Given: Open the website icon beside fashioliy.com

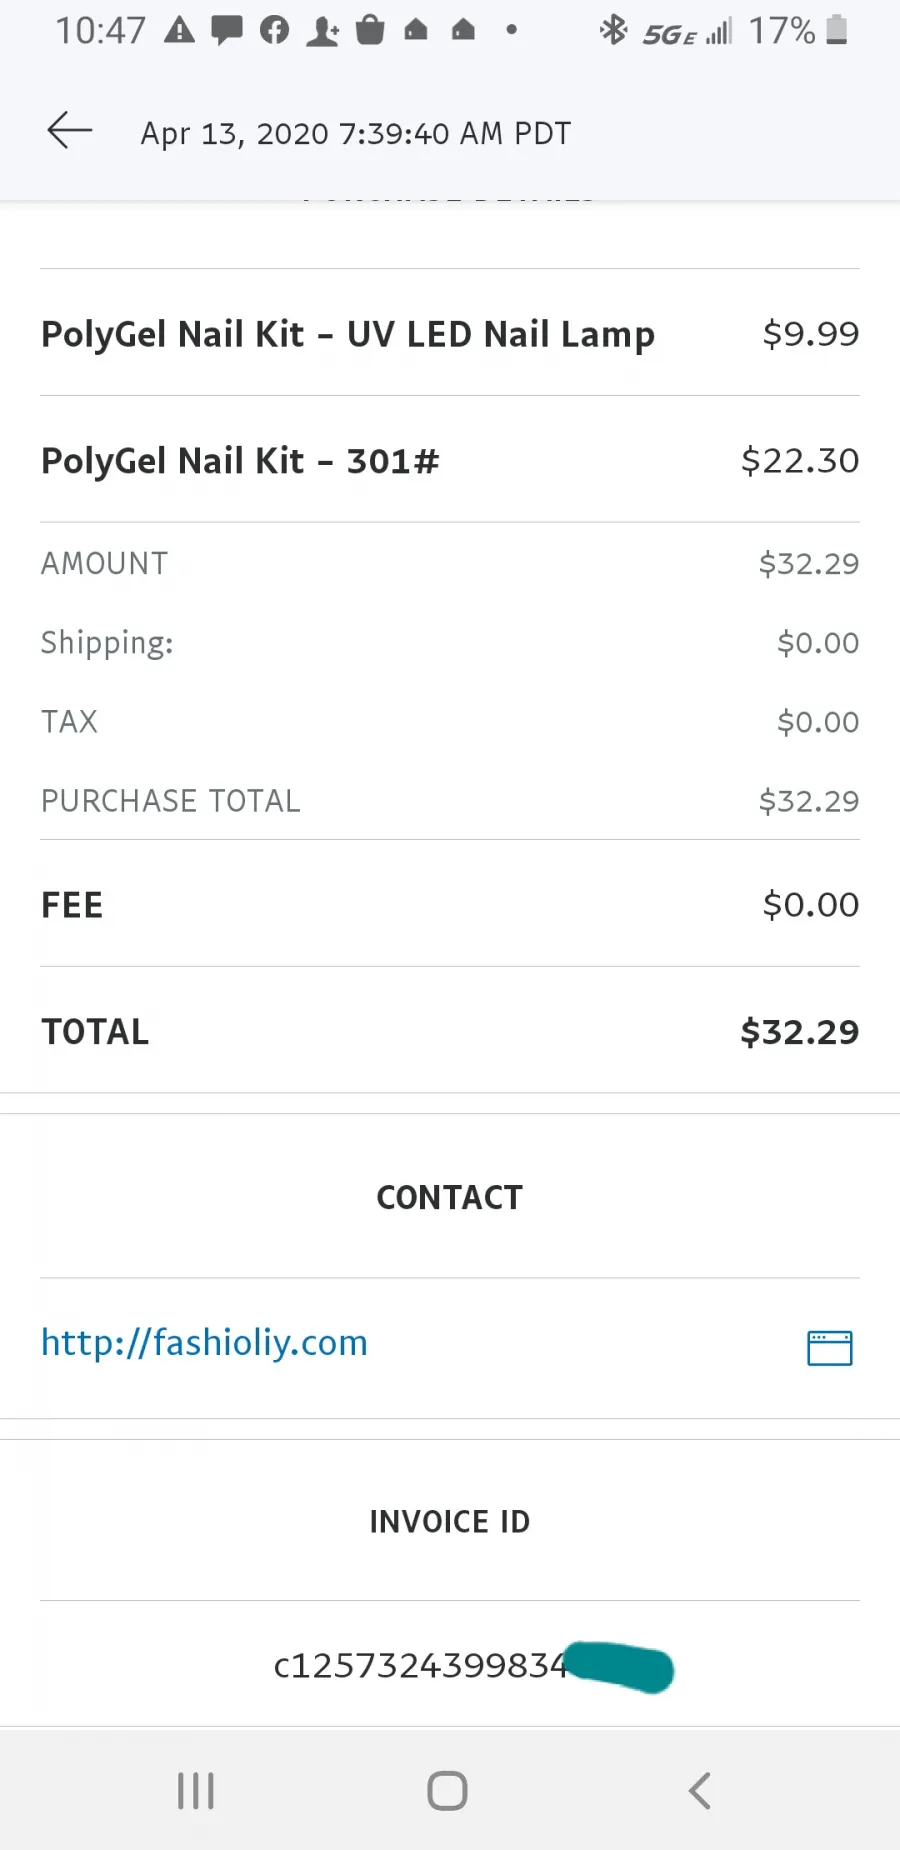Looking at the screenshot, I should pos(829,1347).
